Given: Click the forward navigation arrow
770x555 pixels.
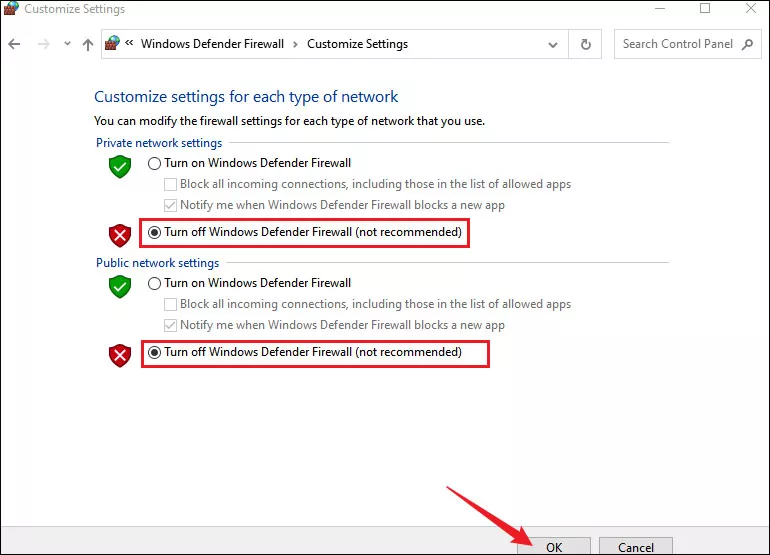Looking at the screenshot, I should pos(44,44).
